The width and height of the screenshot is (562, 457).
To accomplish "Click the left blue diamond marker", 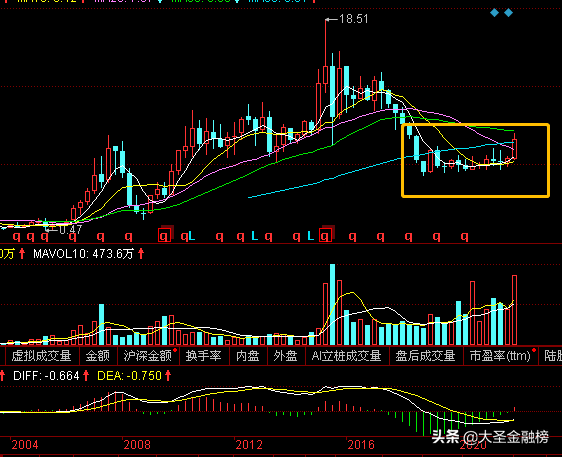I will [495, 13].
